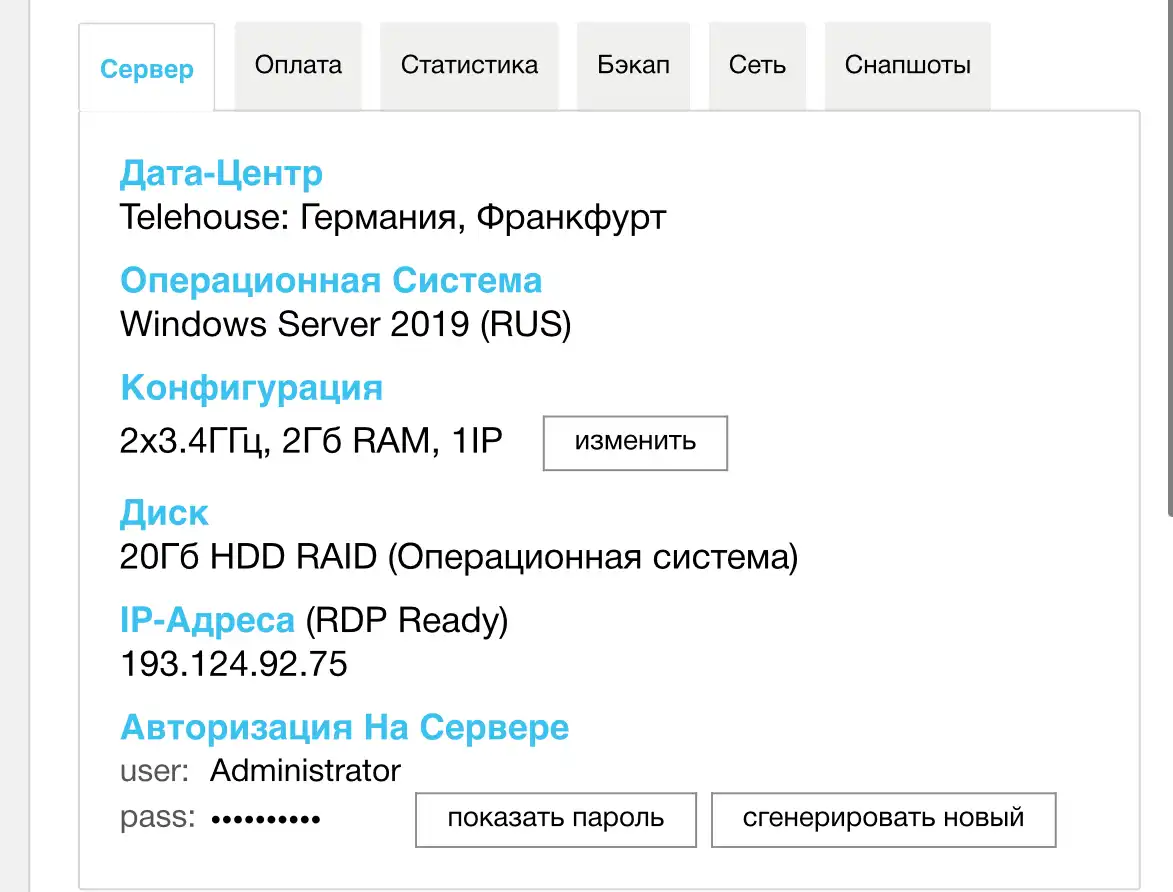1173x892 pixels.
Task: Click the изменить configuration button
Action: click(x=635, y=443)
